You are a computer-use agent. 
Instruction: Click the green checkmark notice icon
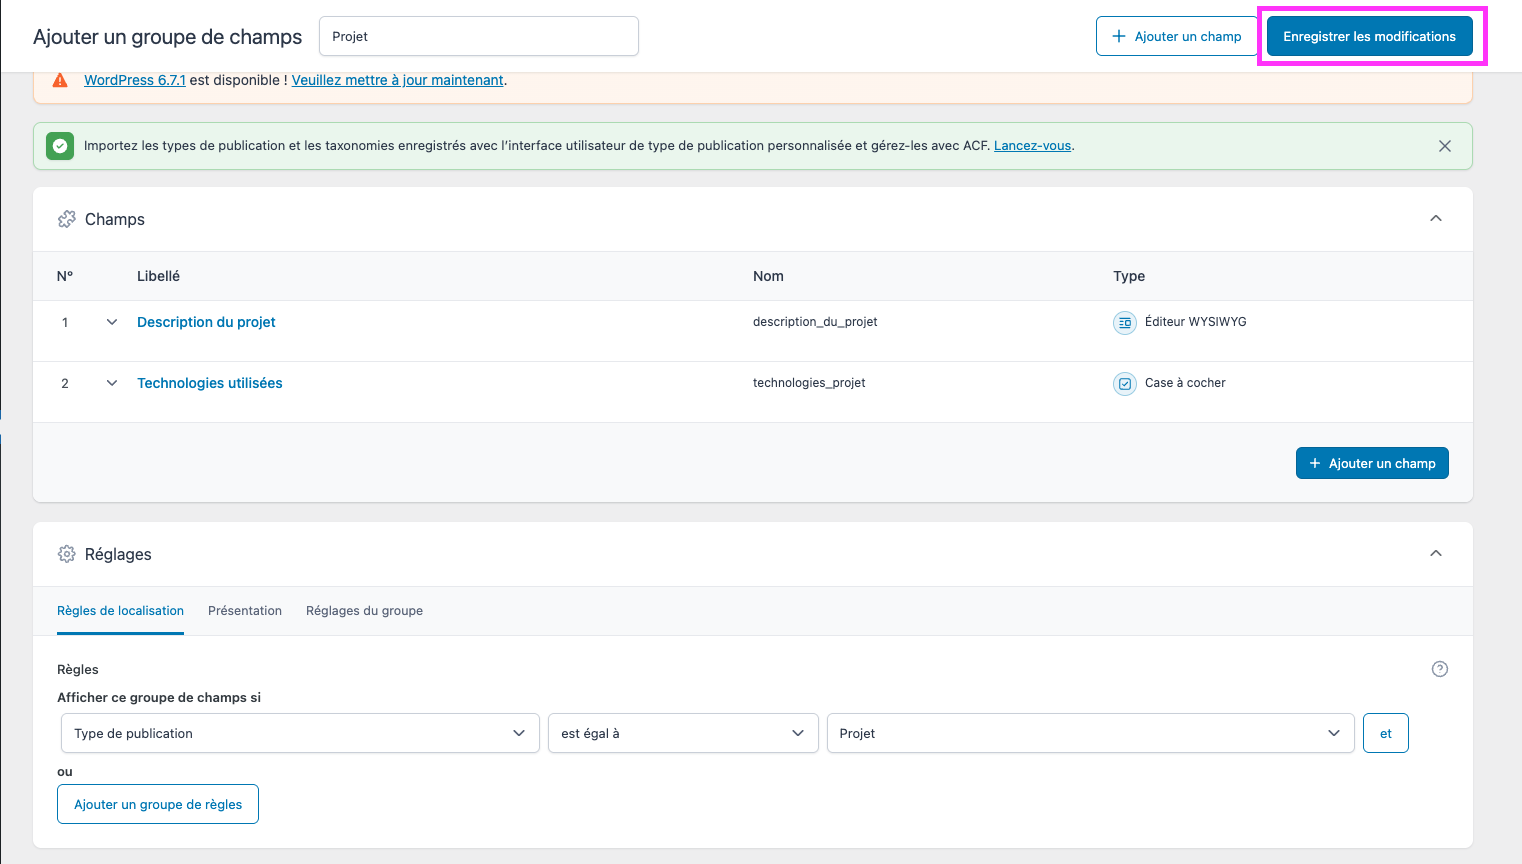60,146
